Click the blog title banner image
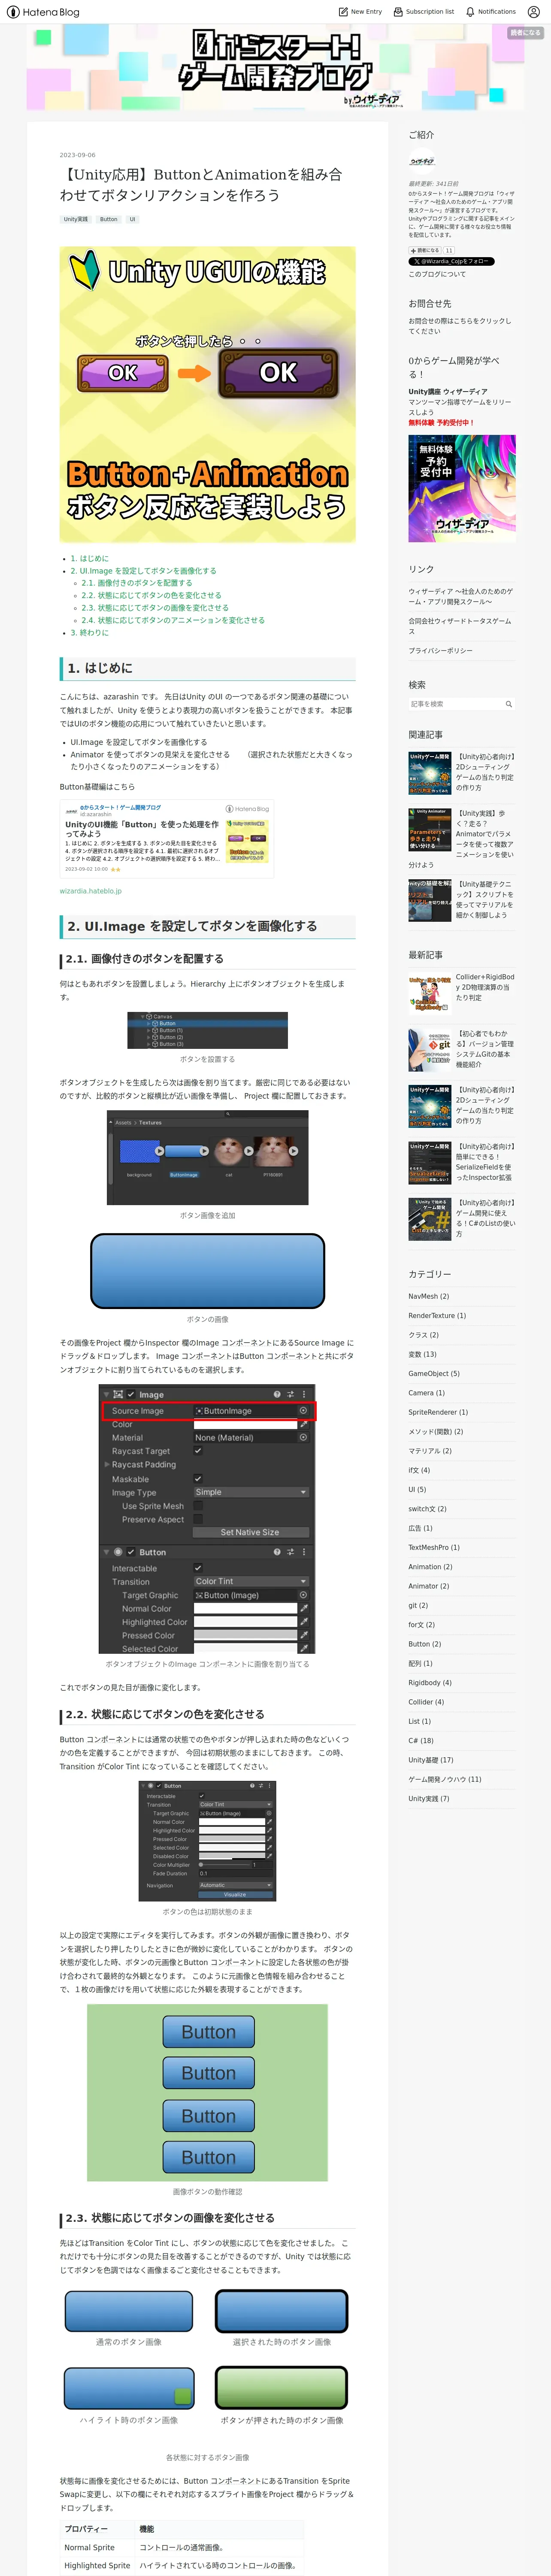Viewport: 551px width, 2576px height. 275,67
